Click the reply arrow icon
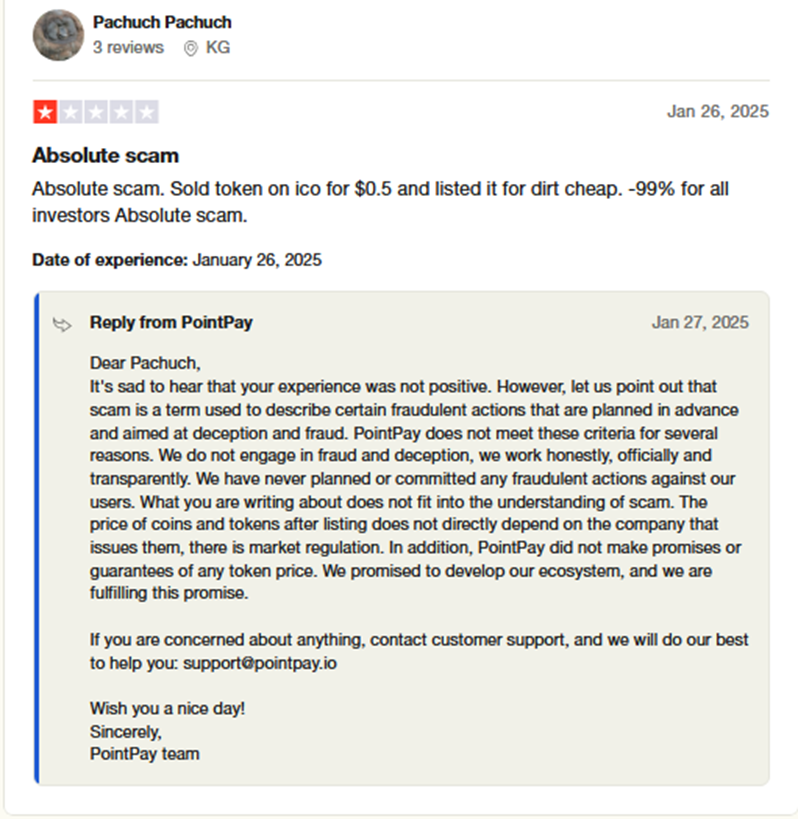 click(62, 323)
